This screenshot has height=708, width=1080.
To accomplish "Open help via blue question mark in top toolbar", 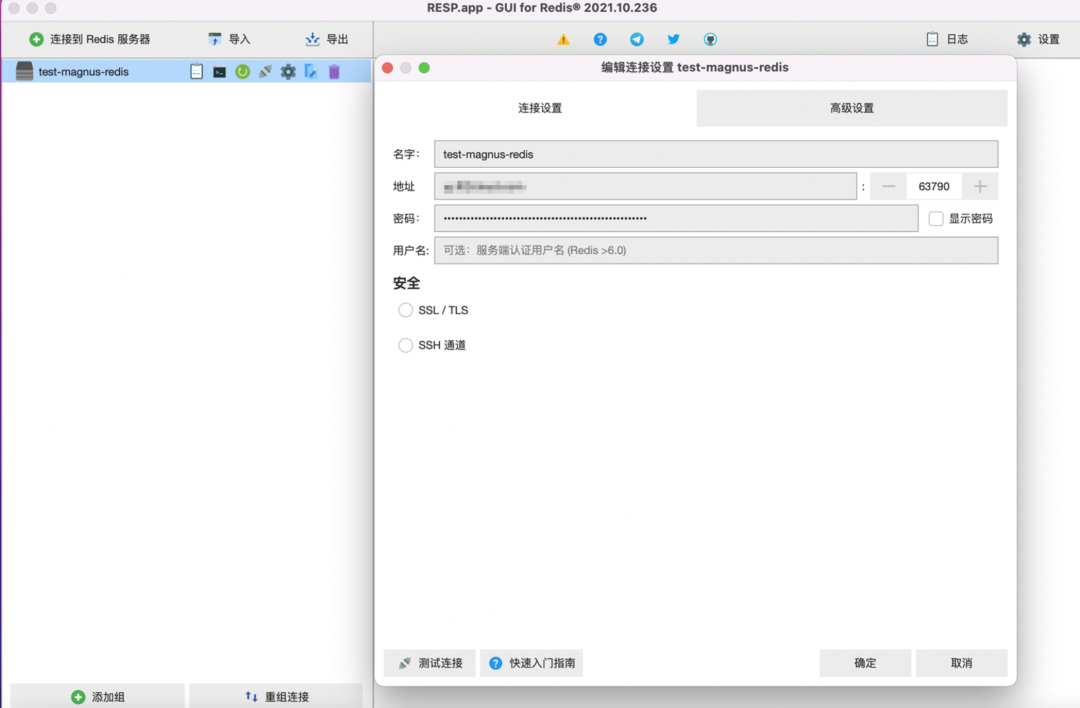I will (600, 39).
